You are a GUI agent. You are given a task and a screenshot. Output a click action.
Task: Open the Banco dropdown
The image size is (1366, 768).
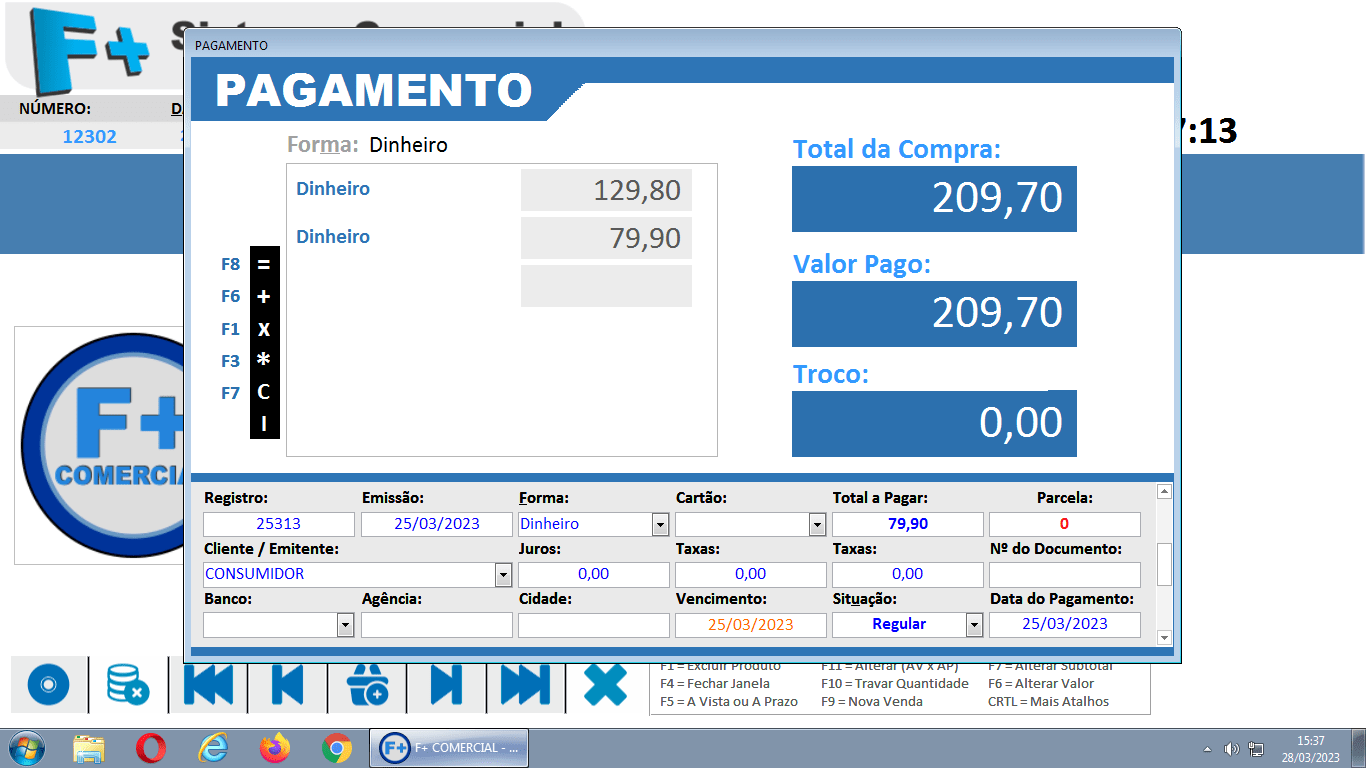tap(345, 625)
